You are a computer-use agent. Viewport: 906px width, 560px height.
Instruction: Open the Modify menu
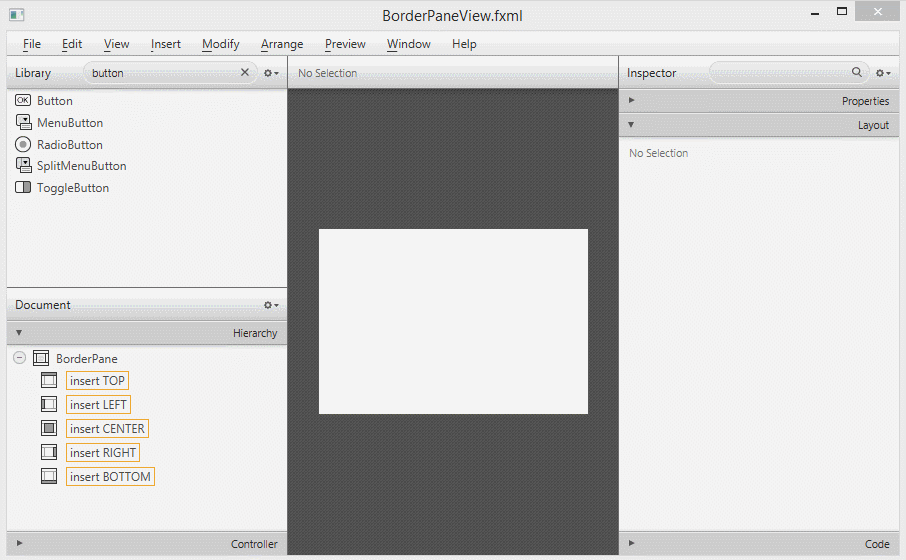pyautogui.click(x=220, y=44)
